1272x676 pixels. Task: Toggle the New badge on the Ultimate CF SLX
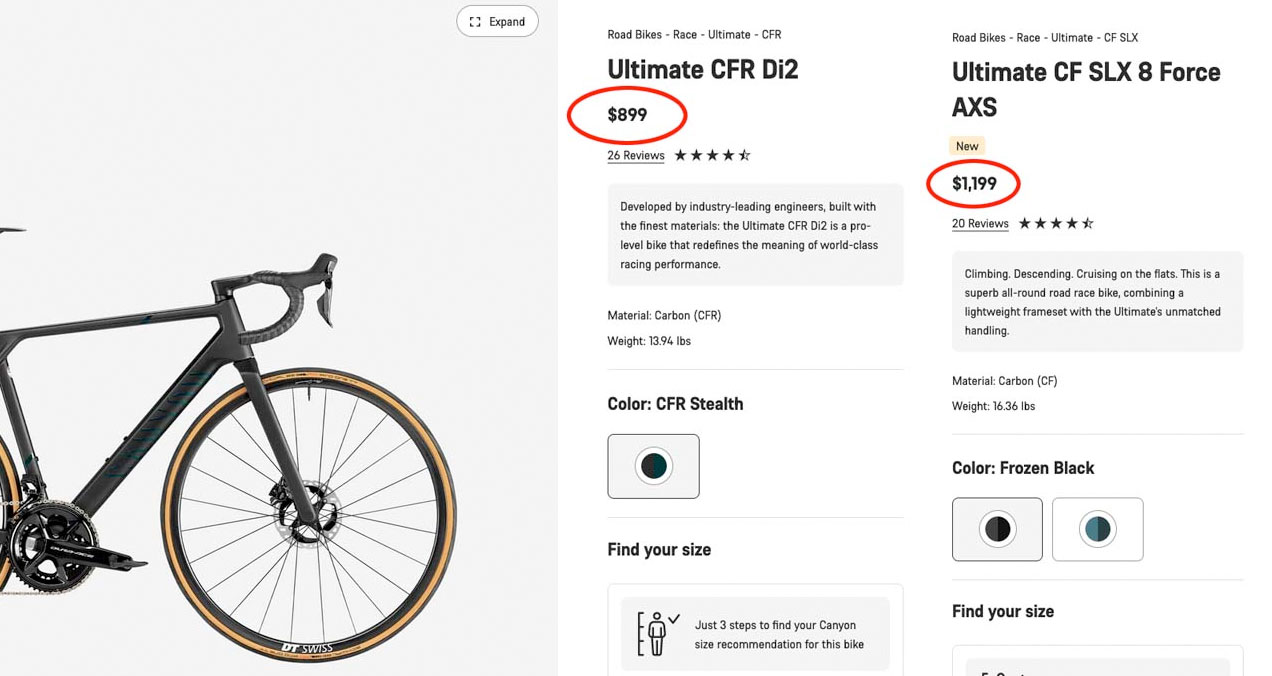click(966, 146)
